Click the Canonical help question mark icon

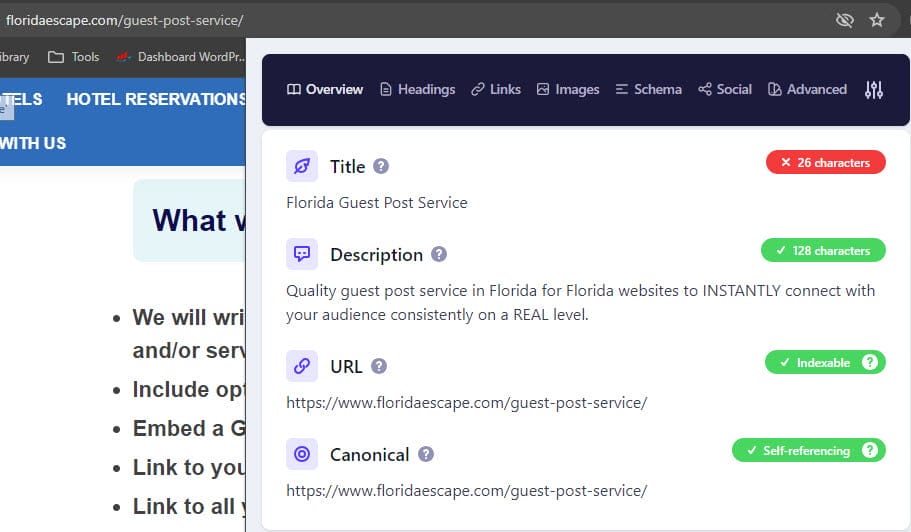pos(426,455)
